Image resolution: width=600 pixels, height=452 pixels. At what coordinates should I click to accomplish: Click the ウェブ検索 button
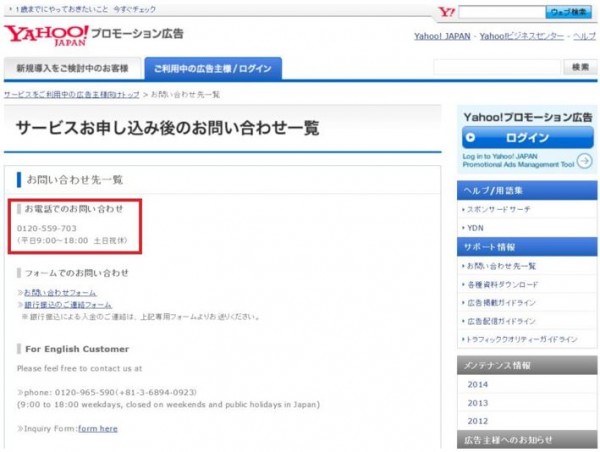point(568,12)
